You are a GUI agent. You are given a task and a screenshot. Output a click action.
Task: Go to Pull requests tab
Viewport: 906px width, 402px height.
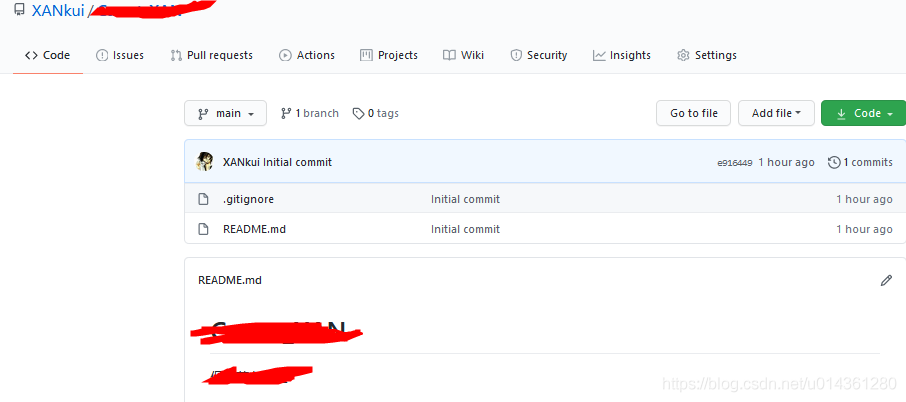pos(211,55)
